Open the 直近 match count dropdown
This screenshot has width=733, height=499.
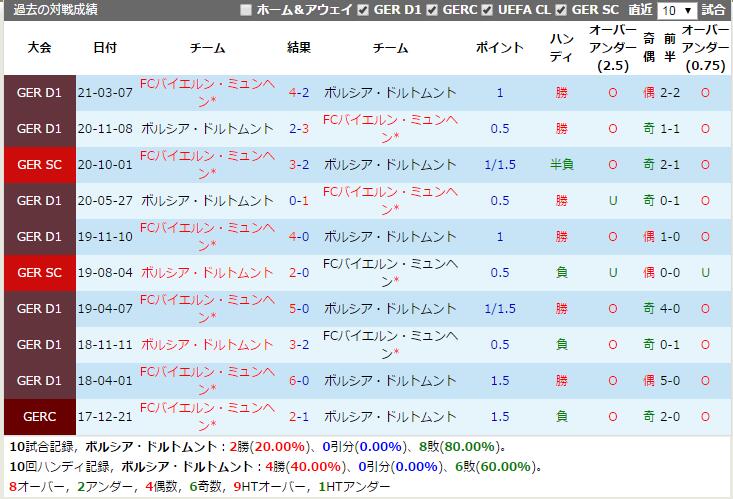tap(676, 10)
